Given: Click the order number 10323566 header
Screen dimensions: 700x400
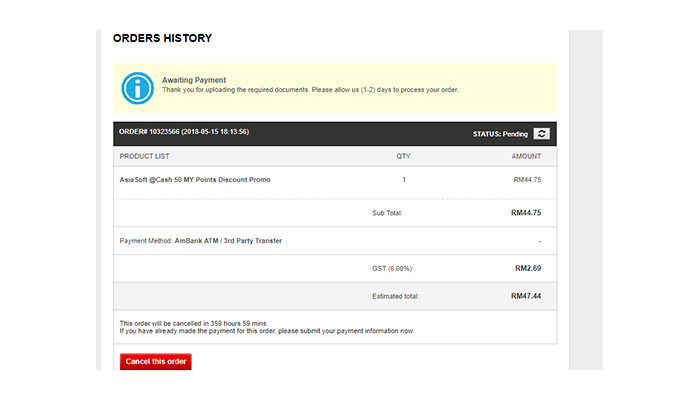Looking at the screenshot, I should (184, 132).
